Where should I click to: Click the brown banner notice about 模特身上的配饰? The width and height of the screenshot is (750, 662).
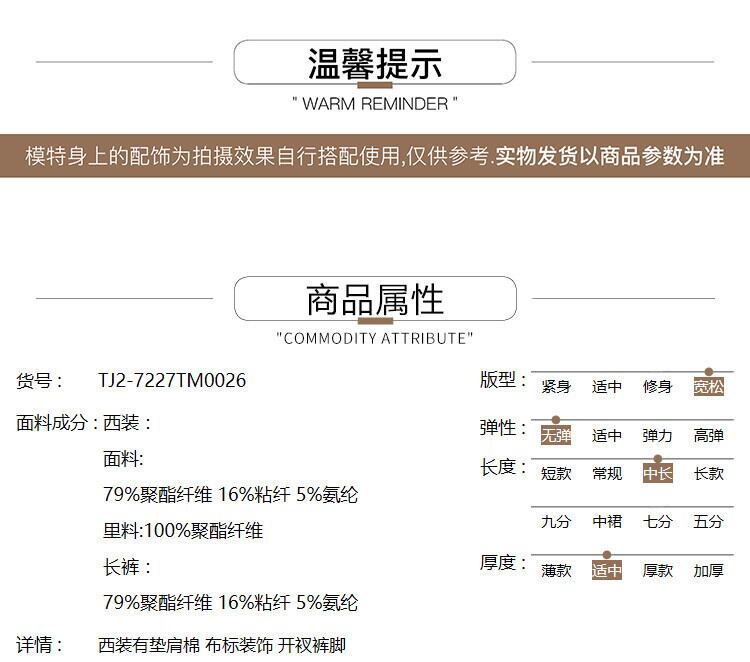375,156
